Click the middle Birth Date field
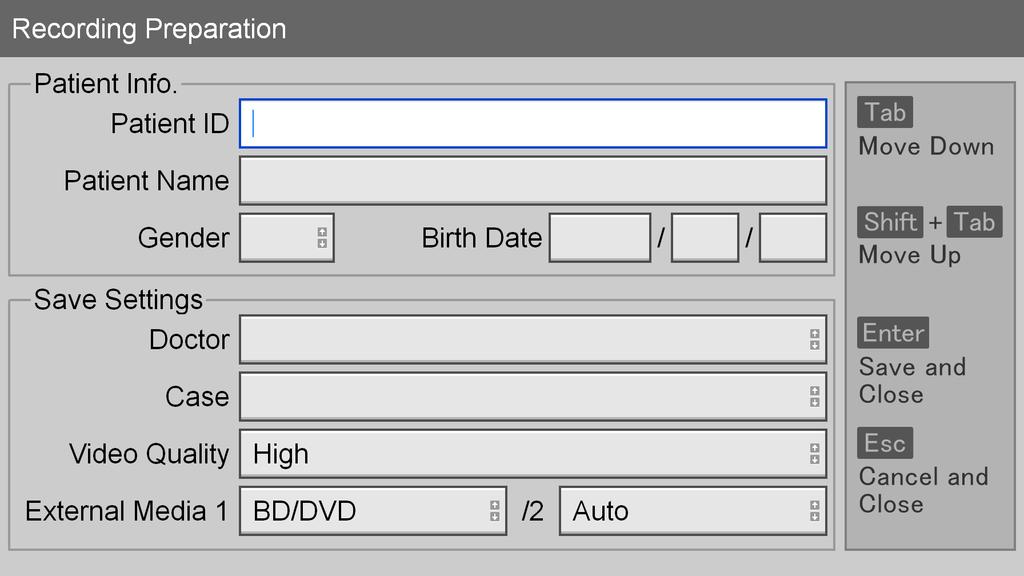This screenshot has height=576, width=1024. (705, 238)
